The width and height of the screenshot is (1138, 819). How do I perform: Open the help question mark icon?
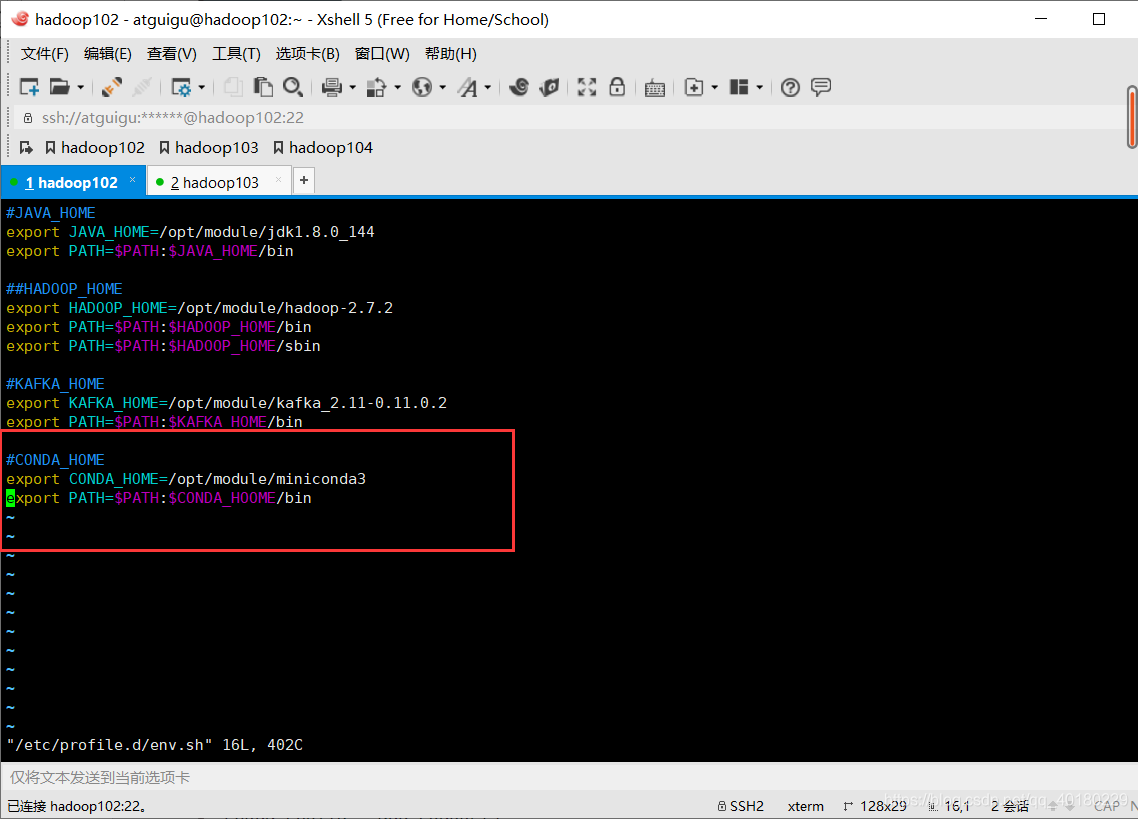pos(790,87)
